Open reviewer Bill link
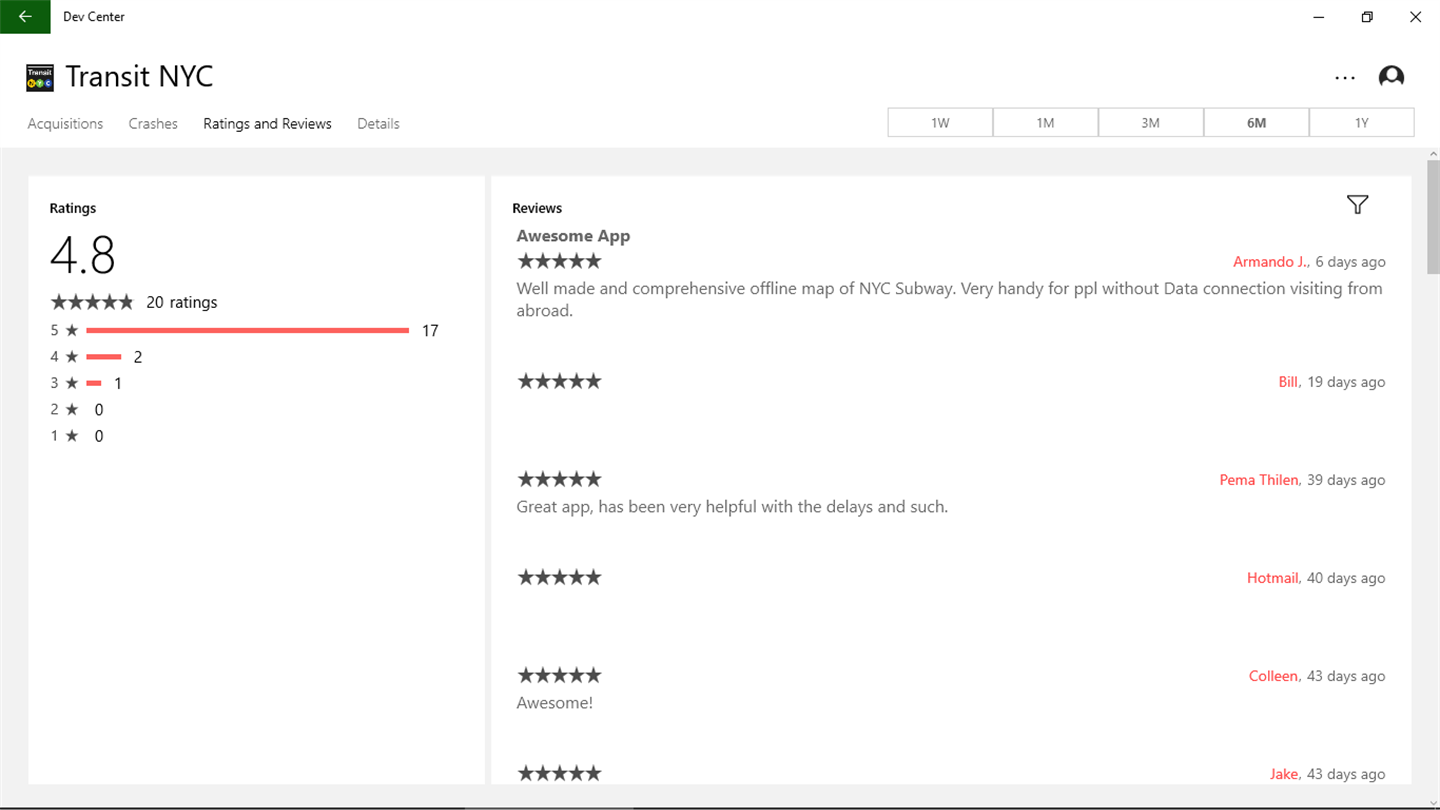 (1288, 382)
